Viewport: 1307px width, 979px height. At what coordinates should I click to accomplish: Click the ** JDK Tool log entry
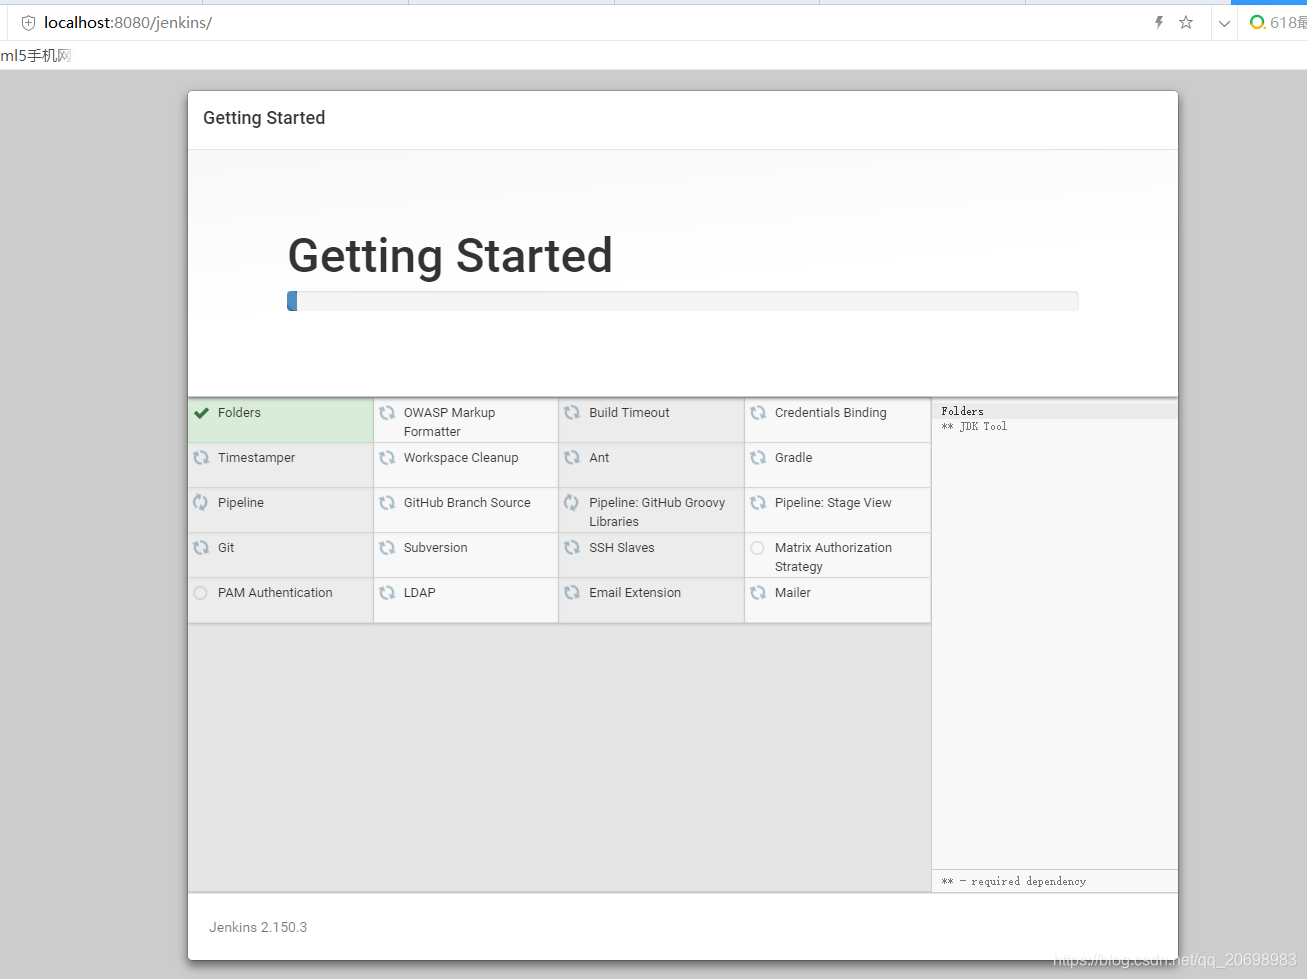pos(974,426)
